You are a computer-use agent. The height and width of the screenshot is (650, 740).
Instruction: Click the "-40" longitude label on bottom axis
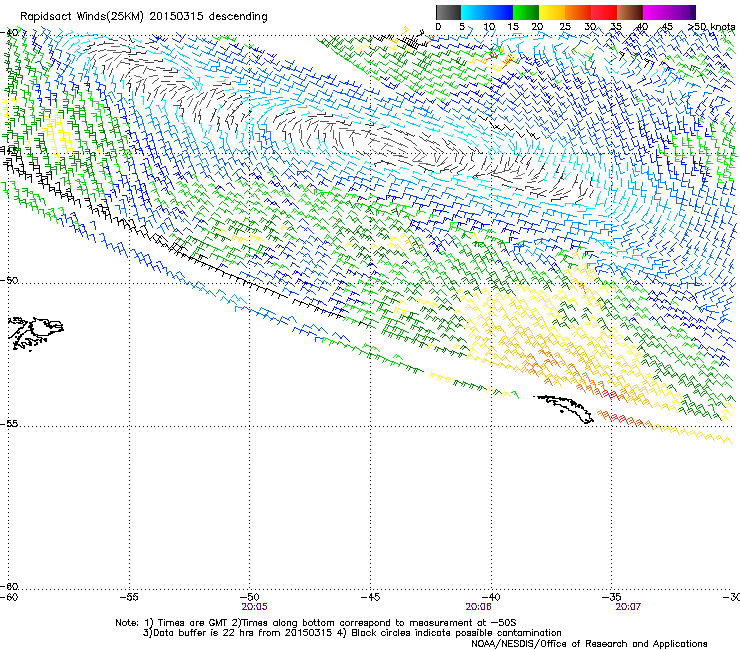491,597
